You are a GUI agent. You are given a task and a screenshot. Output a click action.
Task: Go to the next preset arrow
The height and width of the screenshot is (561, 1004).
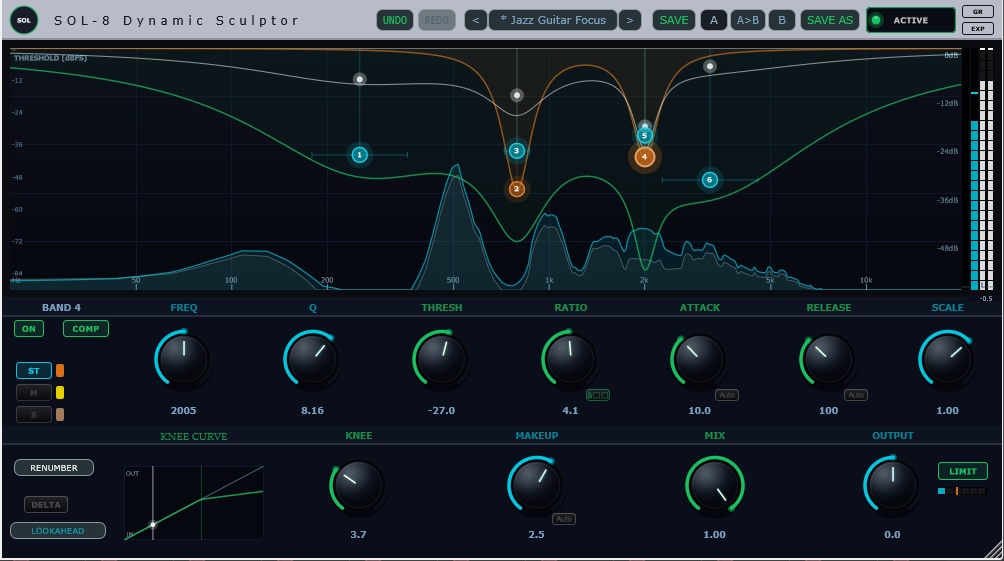629,20
